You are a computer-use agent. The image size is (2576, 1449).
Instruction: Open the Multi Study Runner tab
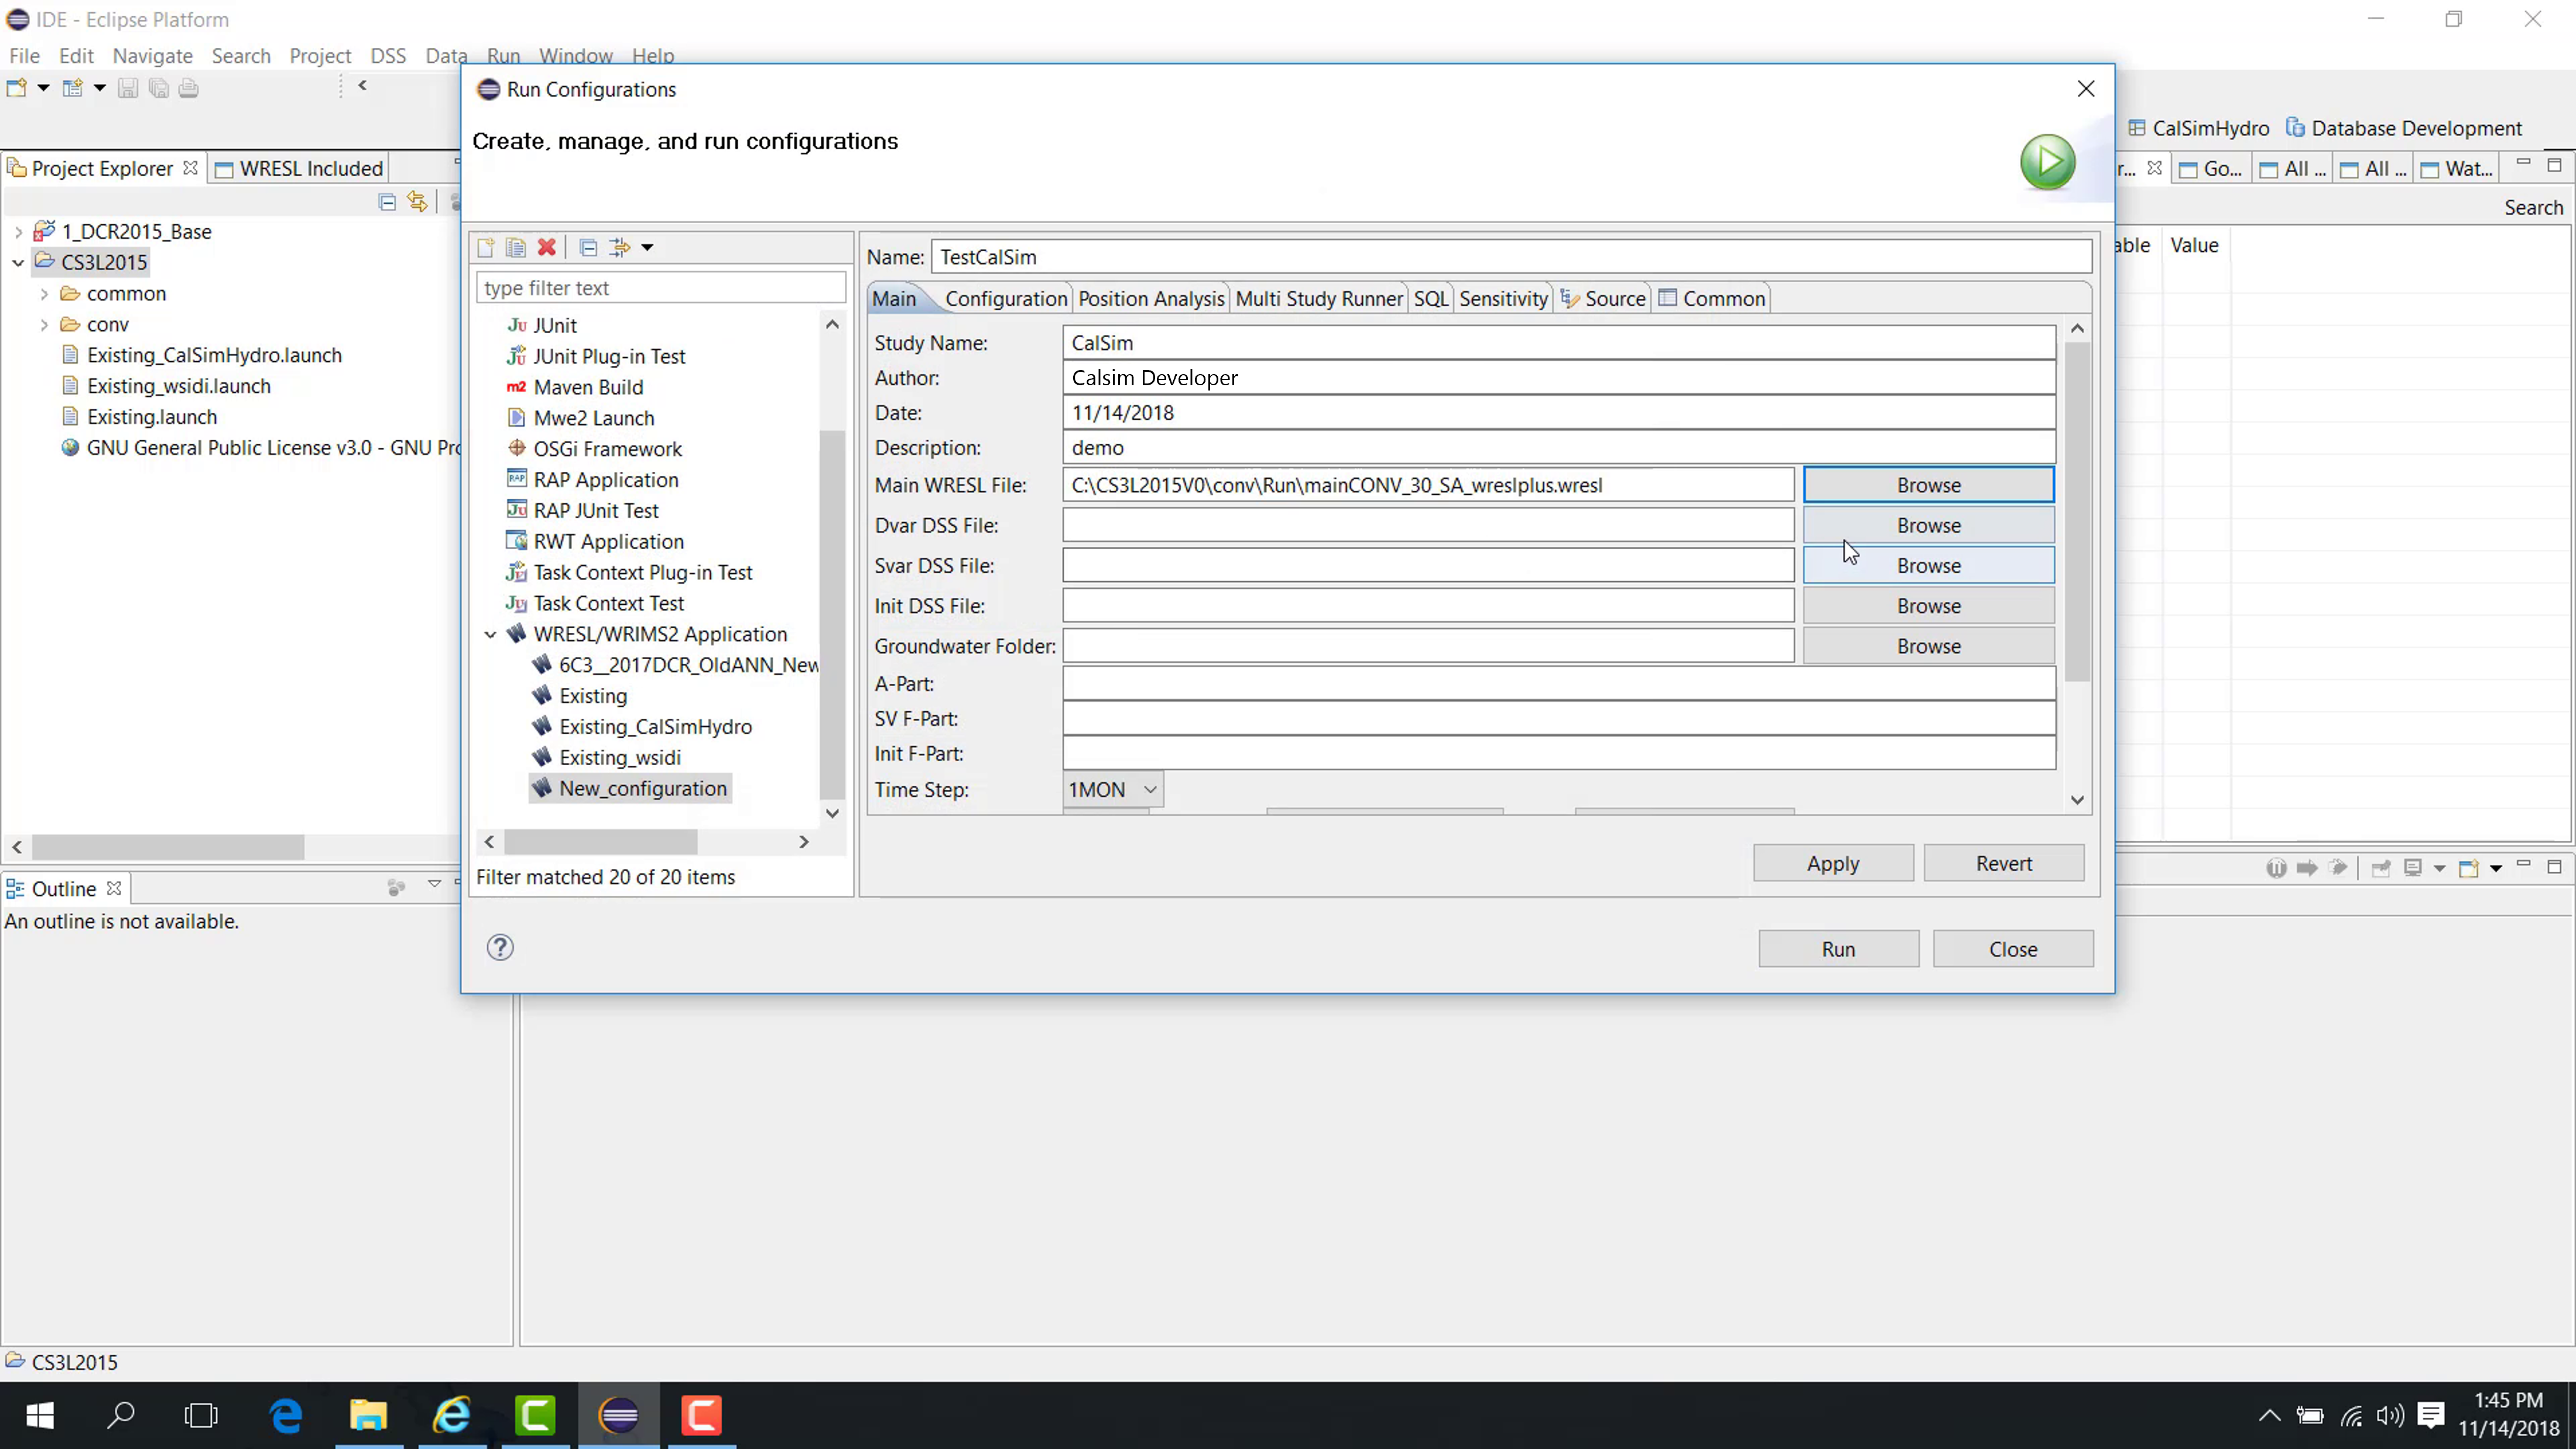(1319, 298)
